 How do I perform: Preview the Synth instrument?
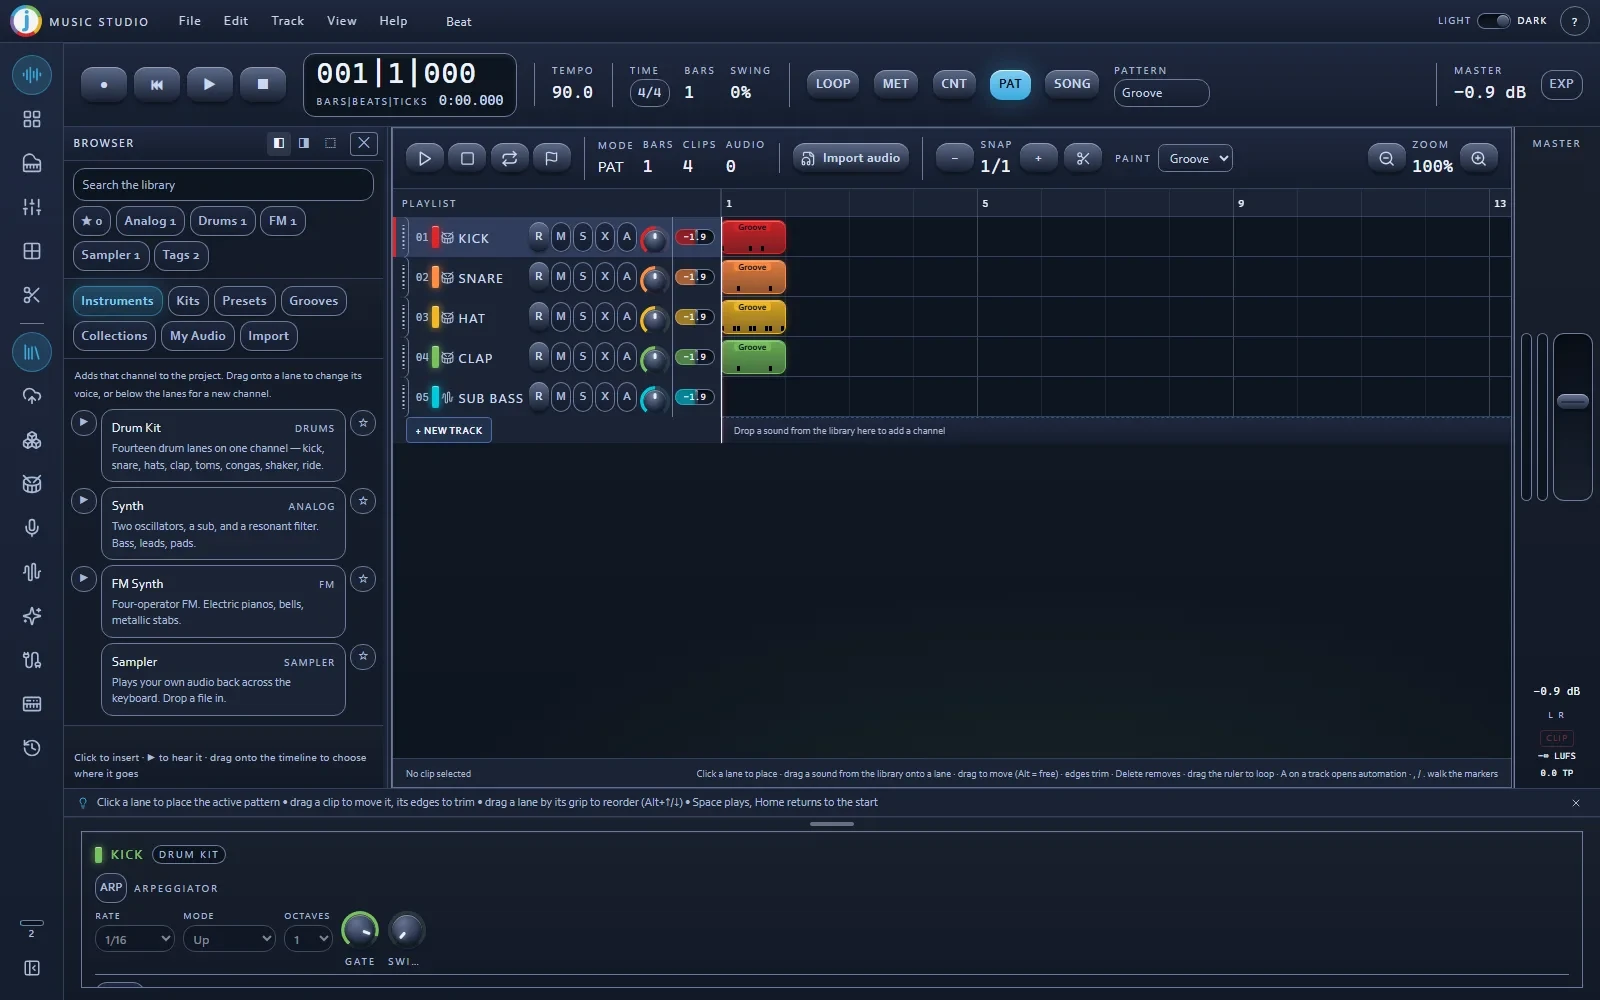(x=84, y=501)
